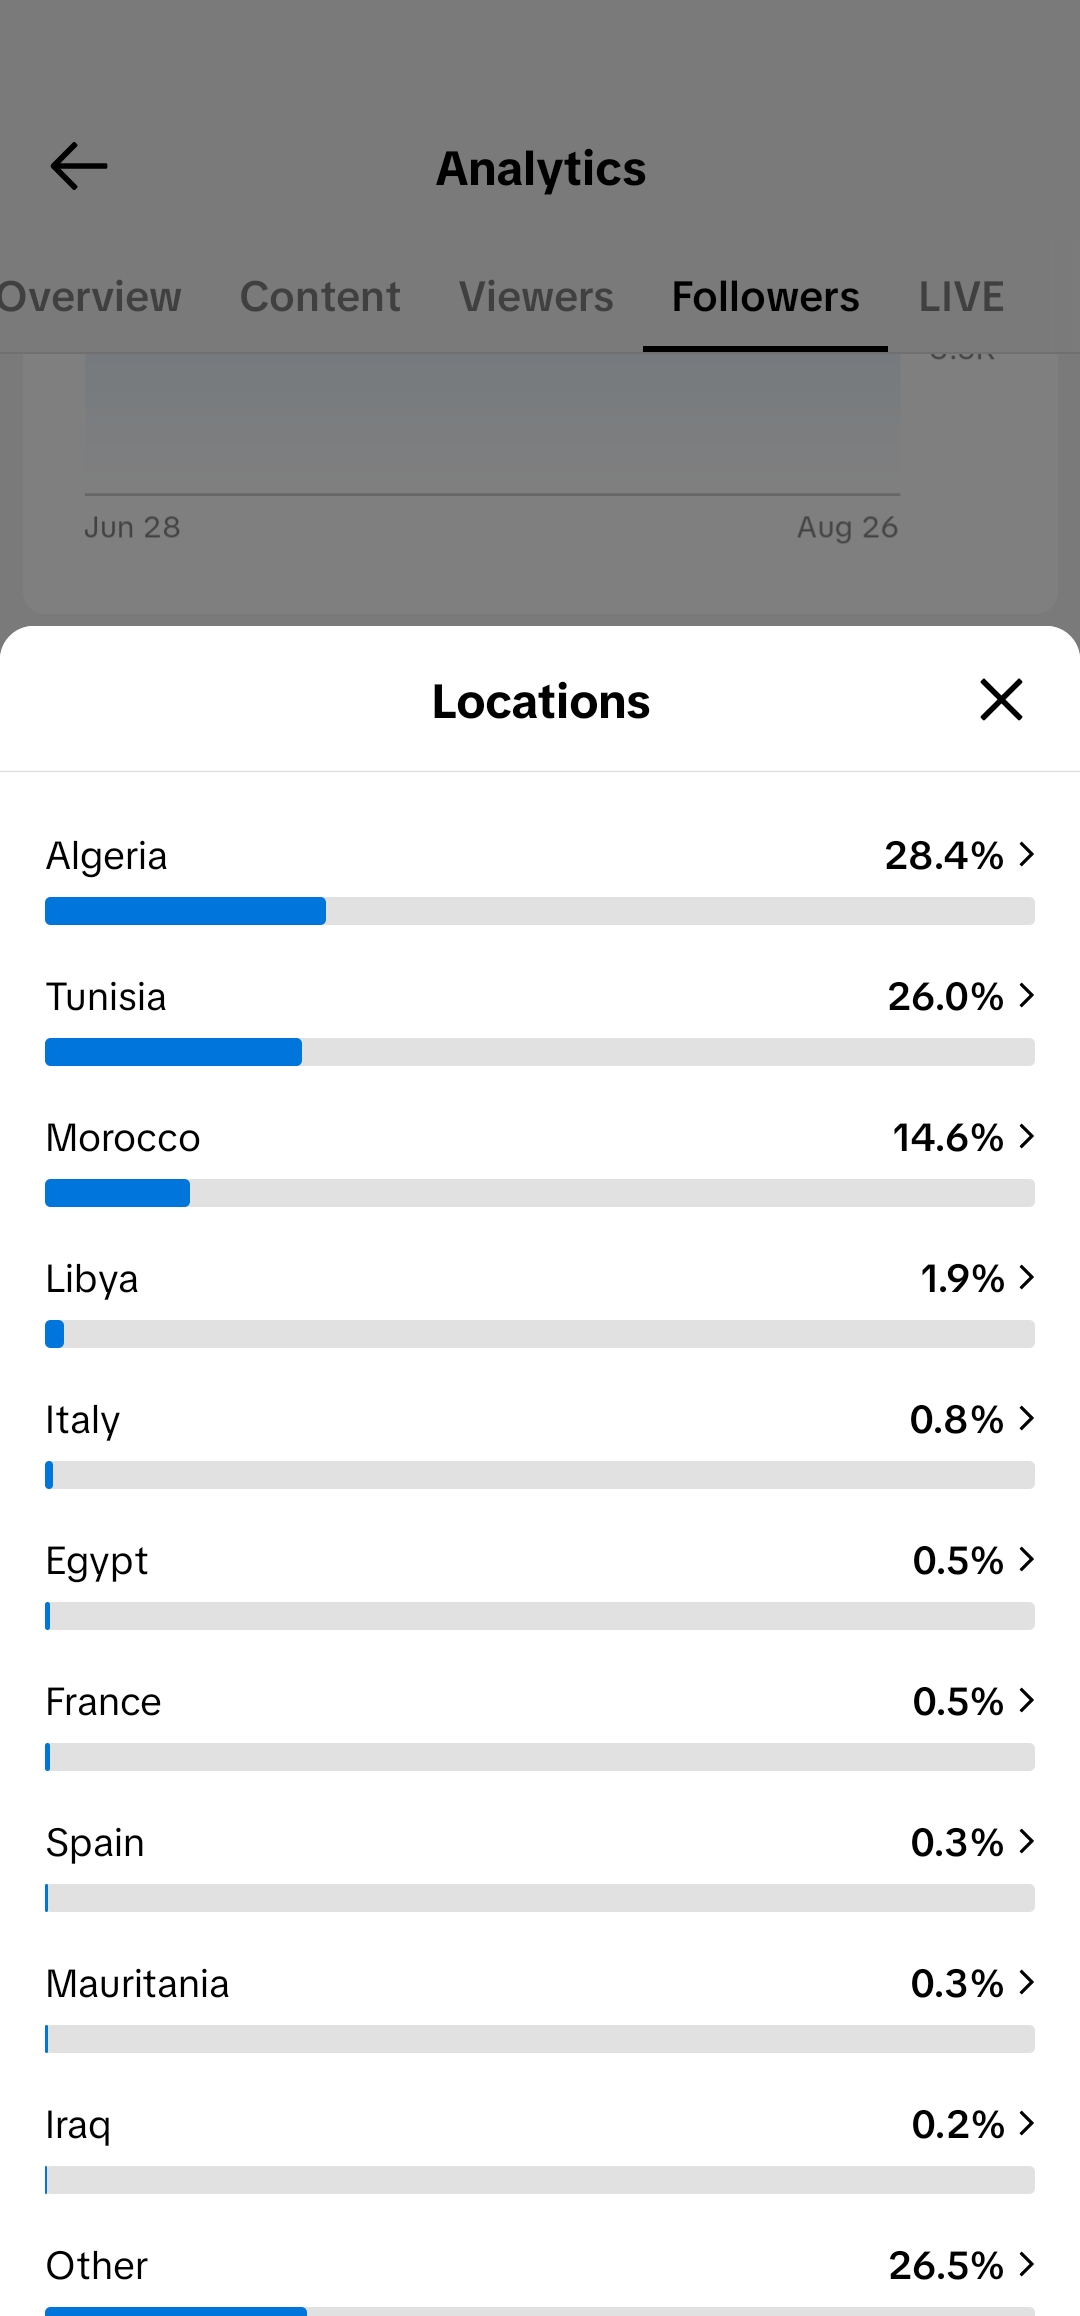This screenshot has height=2316, width=1080.
Task: Open Morocco breakdown via chevron
Action: 1026,1136
